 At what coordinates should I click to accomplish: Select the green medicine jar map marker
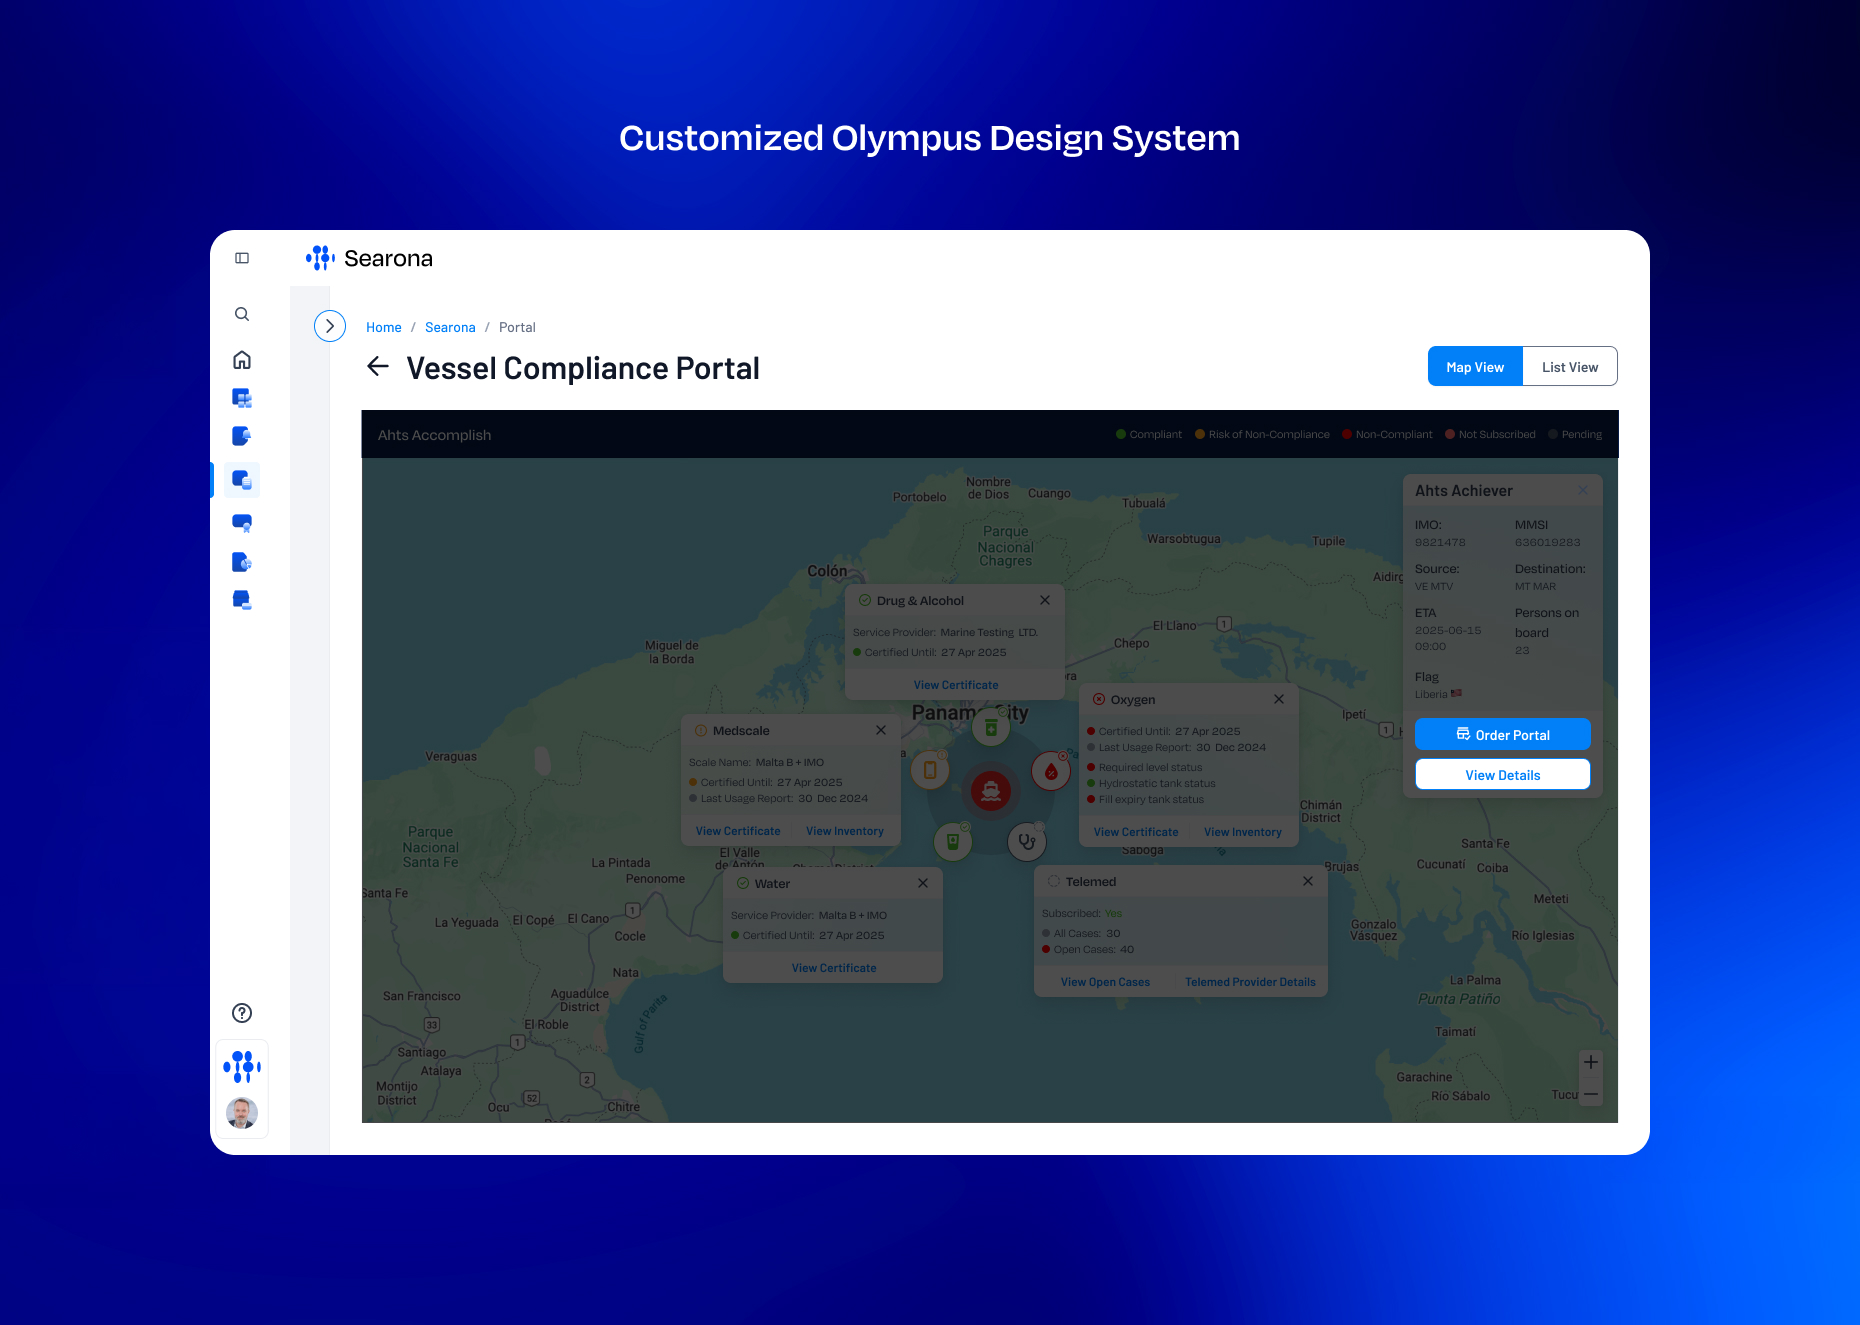pyautogui.click(x=991, y=727)
